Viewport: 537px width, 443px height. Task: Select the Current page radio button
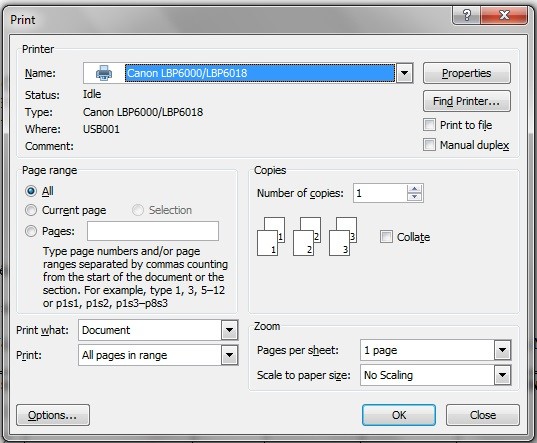click(31, 210)
